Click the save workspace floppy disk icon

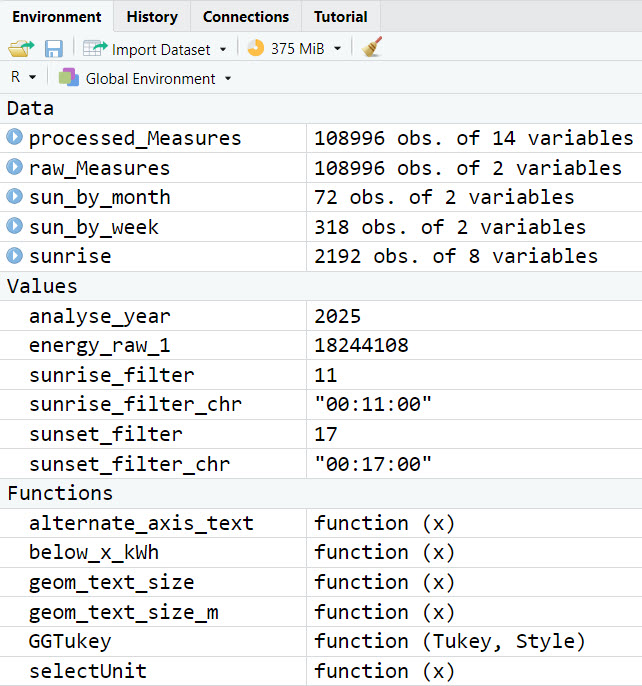[x=53, y=48]
